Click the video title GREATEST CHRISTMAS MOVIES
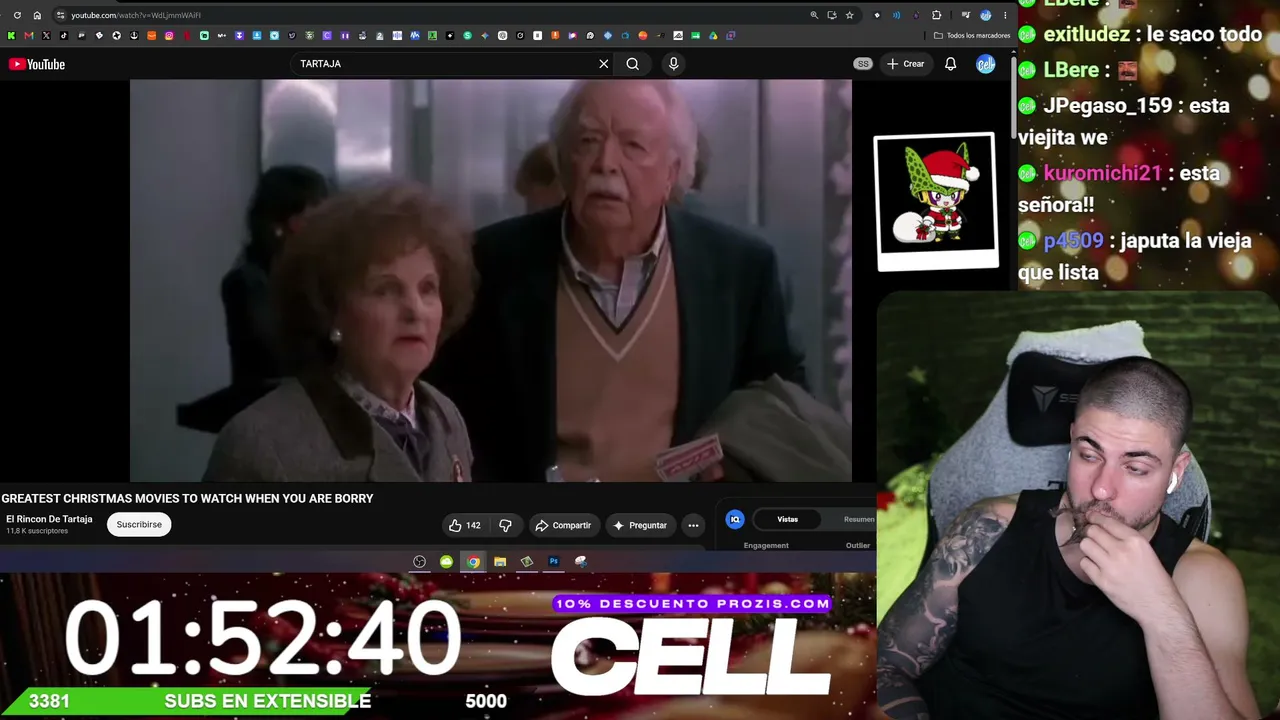The height and width of the screenshot is (720, 1280). point(187,498)
